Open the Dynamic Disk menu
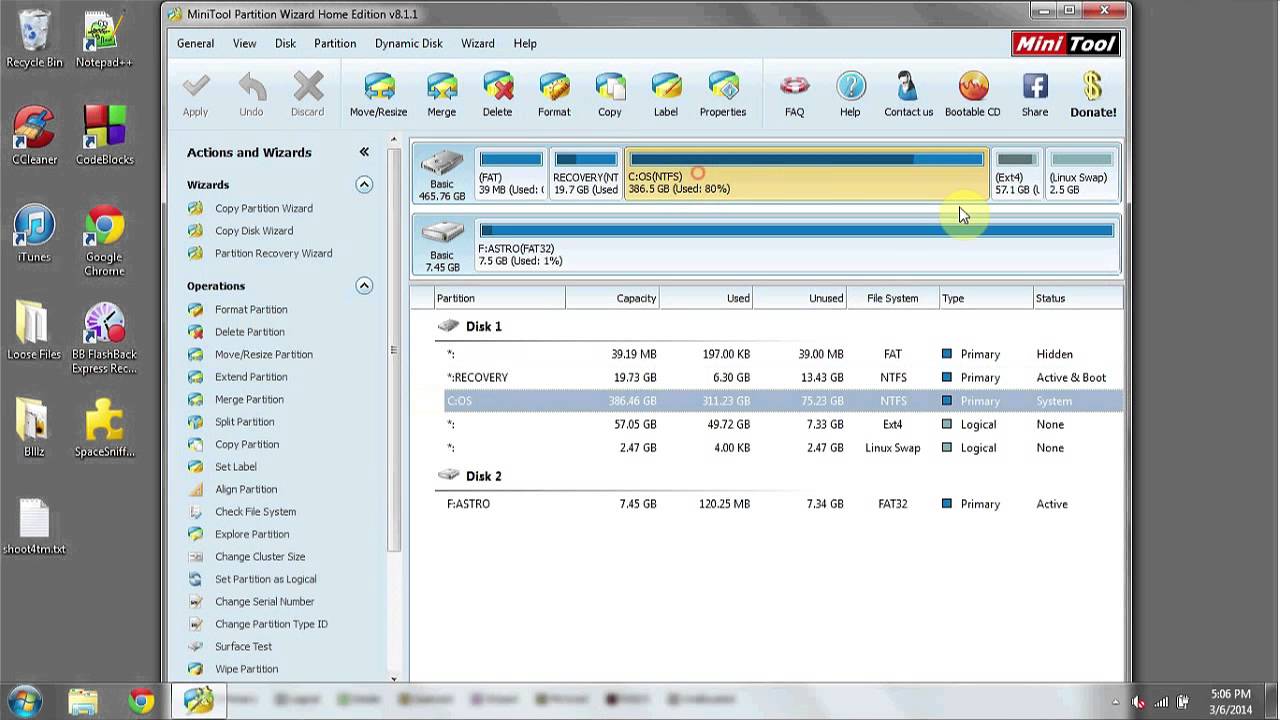This screenshot has height=720, width=1280. click(x=408, y=44)
